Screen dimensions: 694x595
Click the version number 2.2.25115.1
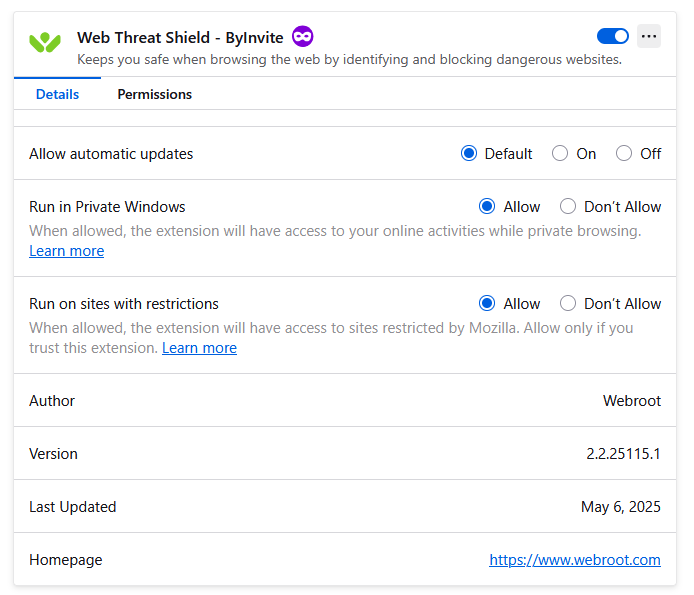click(623, 454)
